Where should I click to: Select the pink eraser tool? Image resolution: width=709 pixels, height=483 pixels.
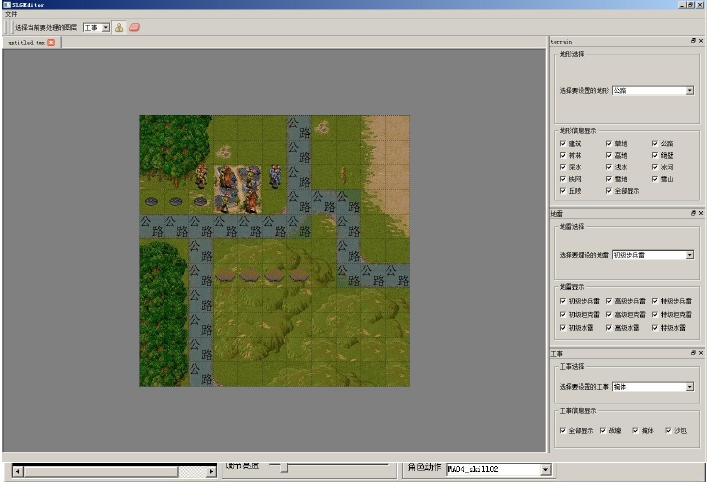pyautogui.click(x=134, y=28)
